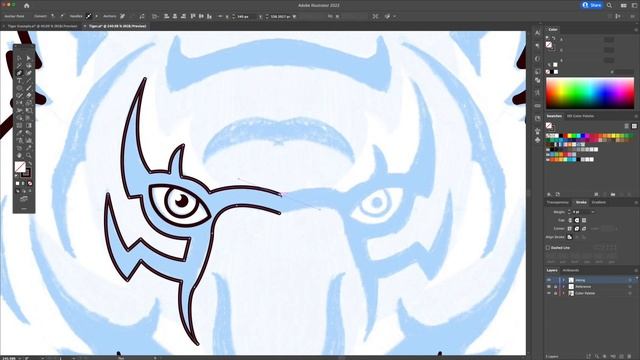This screenshot has width=640, height=360.
Task: Click the X coordinate field in control bar
Action: (246, 16)
